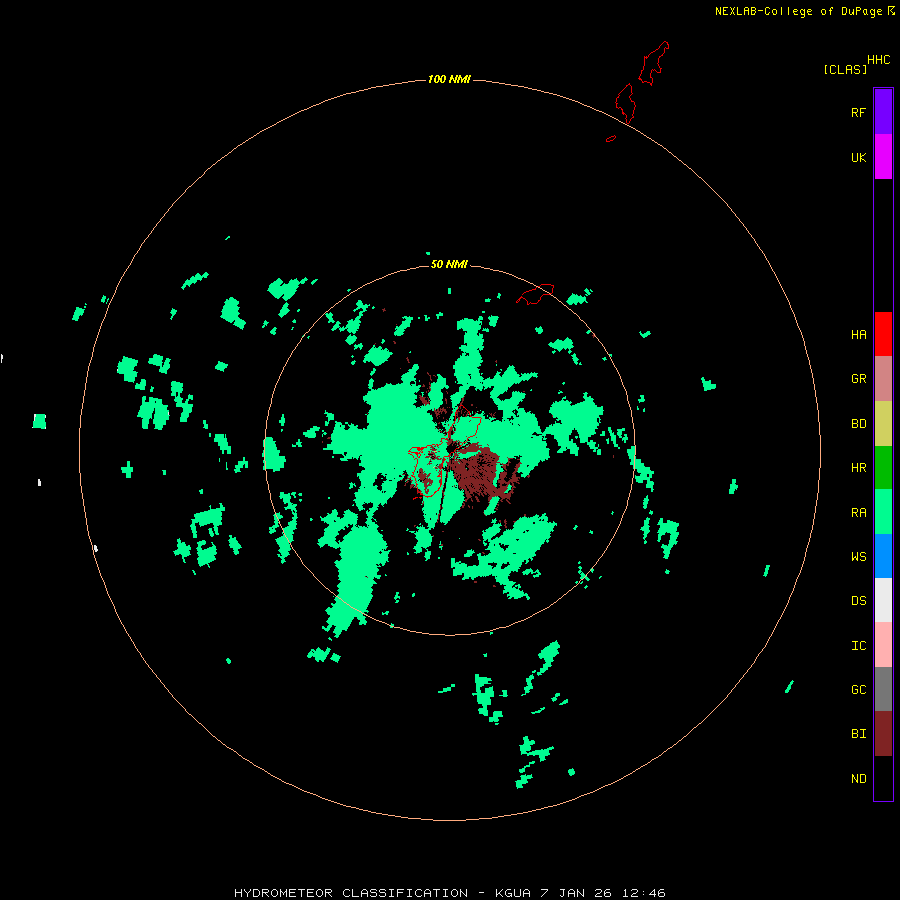Click the DS white legend swatch
This screenshot has width=900, height=900.
click(883, 600)
